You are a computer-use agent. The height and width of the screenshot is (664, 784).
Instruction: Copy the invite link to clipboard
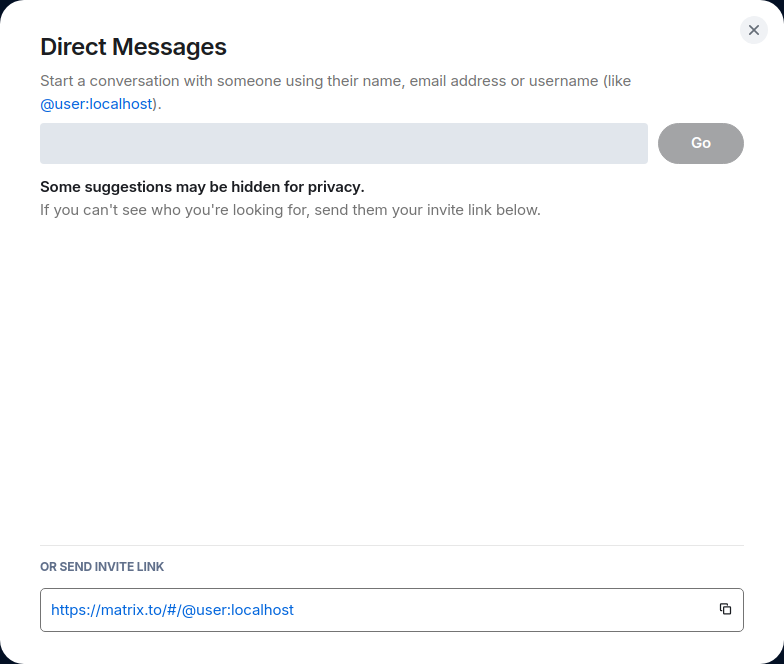[x=725, y=609]
